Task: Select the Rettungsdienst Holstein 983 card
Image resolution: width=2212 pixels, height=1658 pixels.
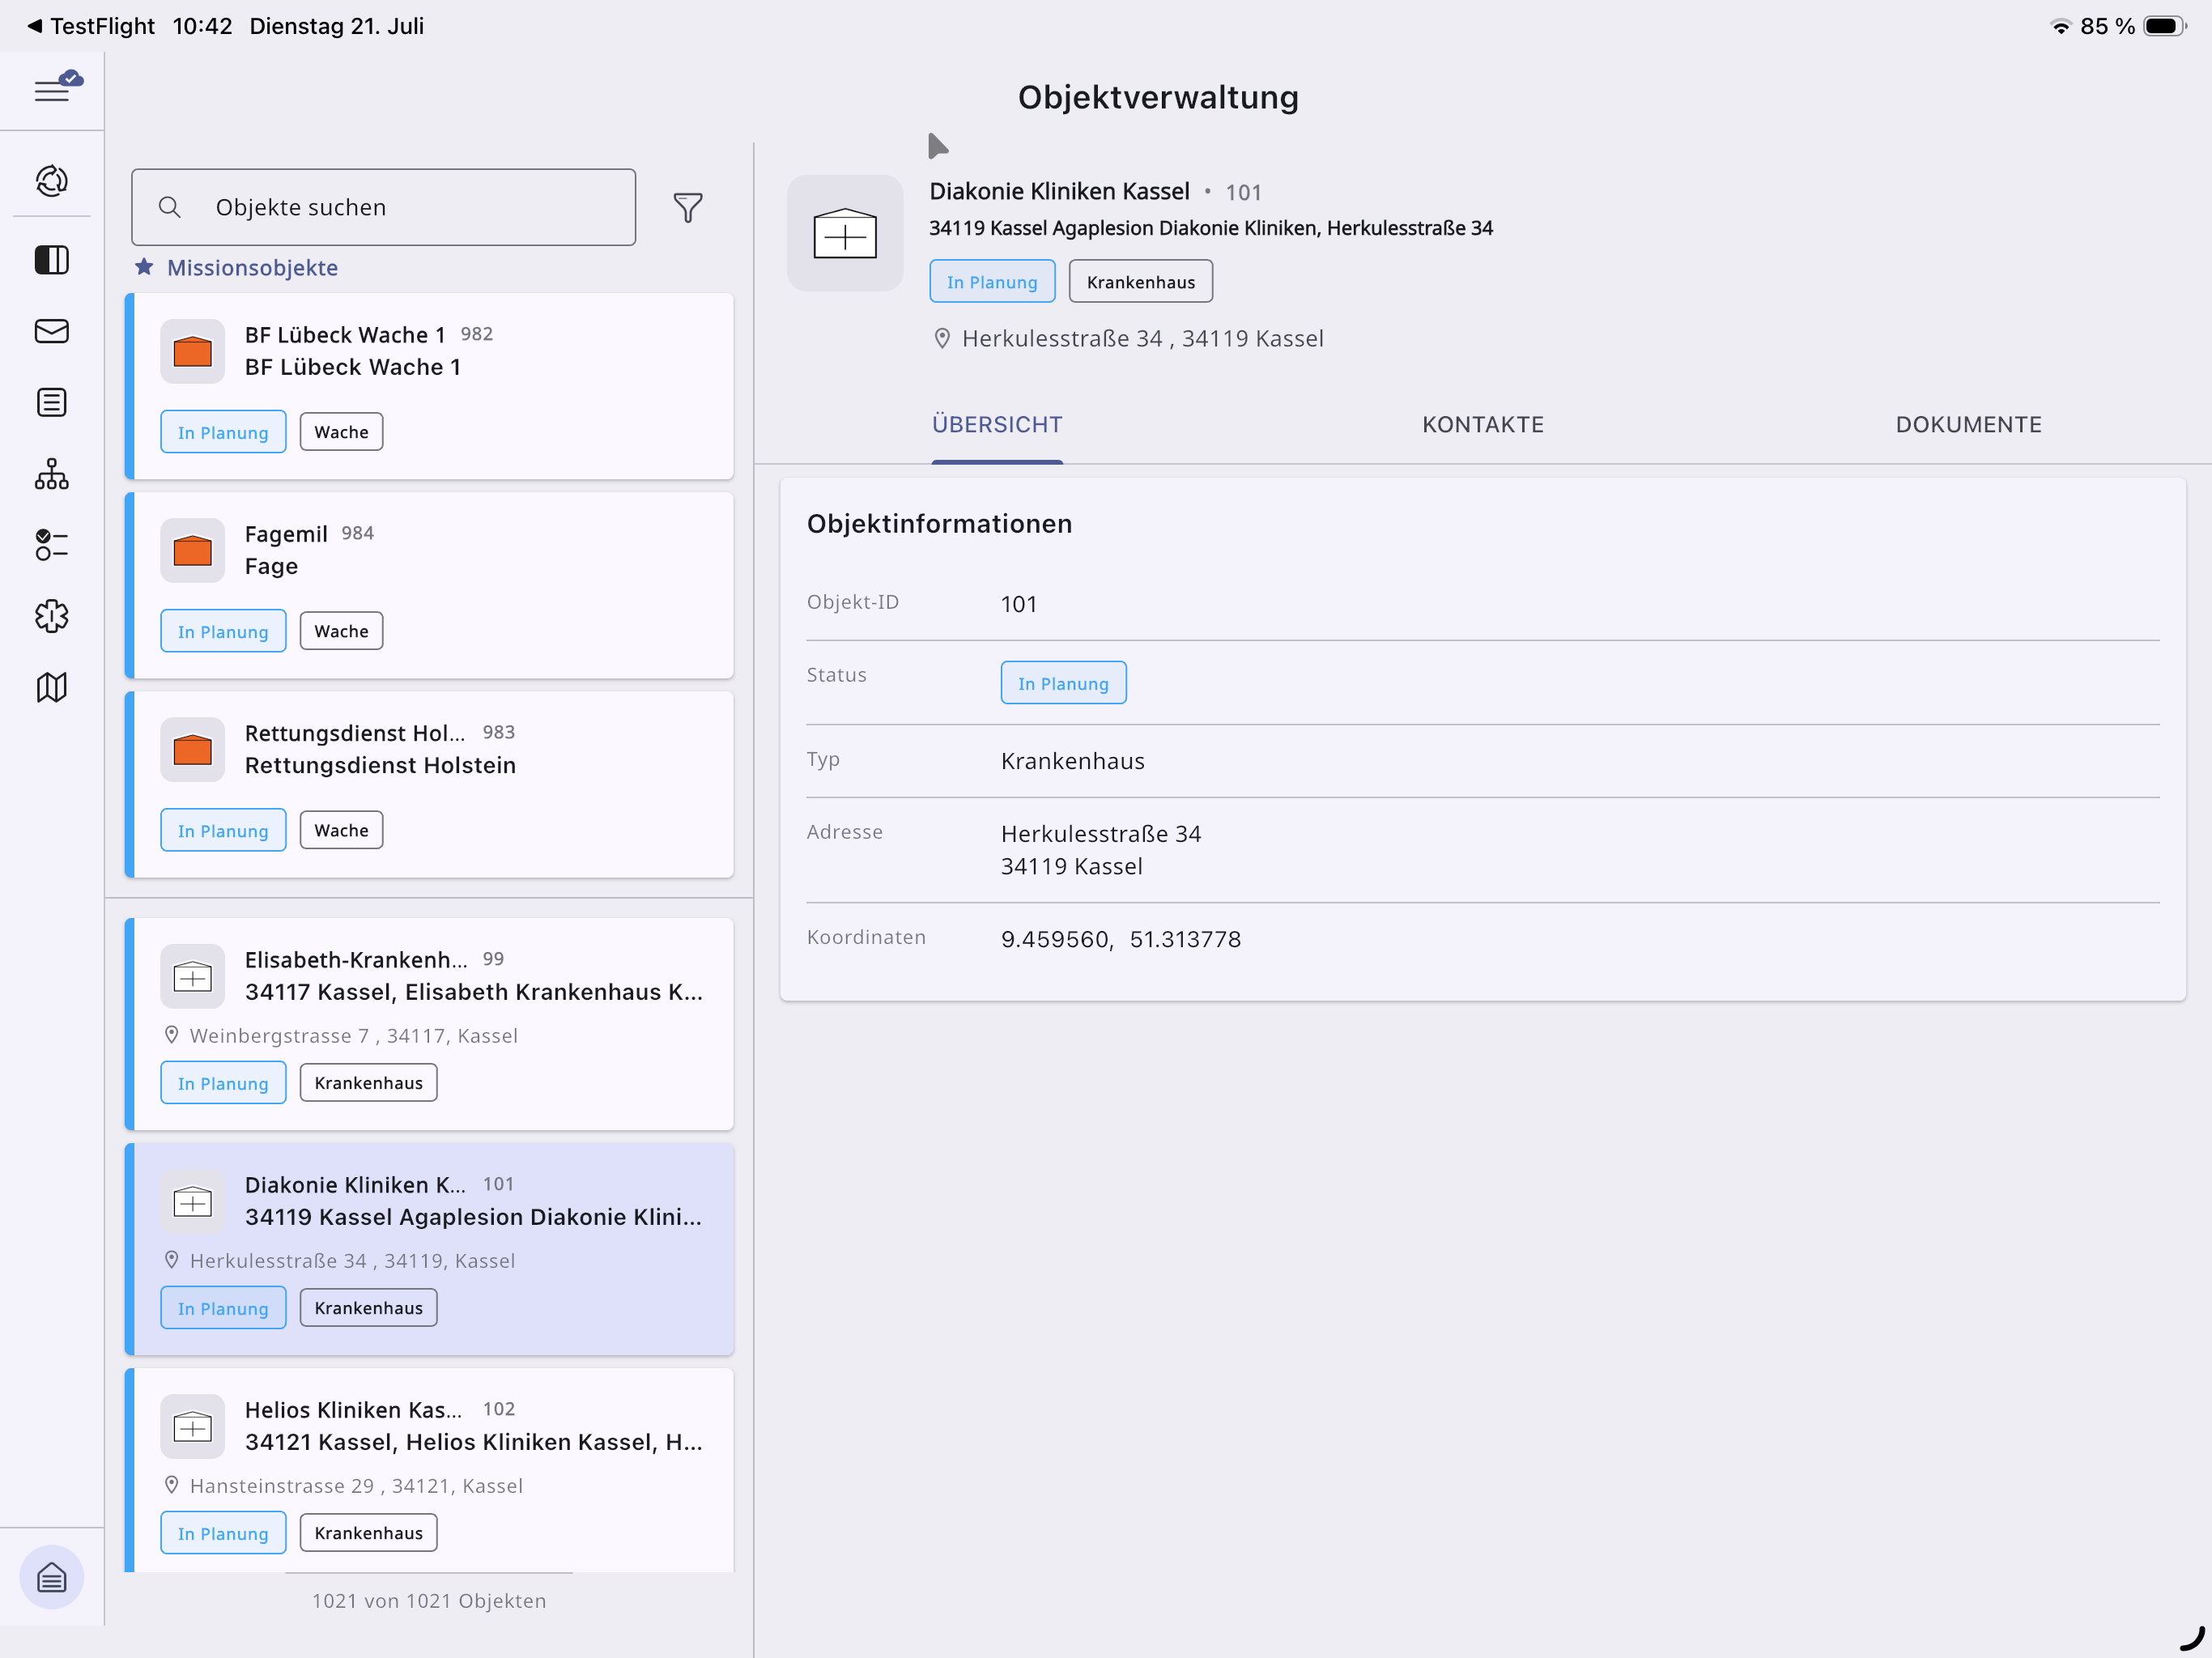Action: pos(429,784)
